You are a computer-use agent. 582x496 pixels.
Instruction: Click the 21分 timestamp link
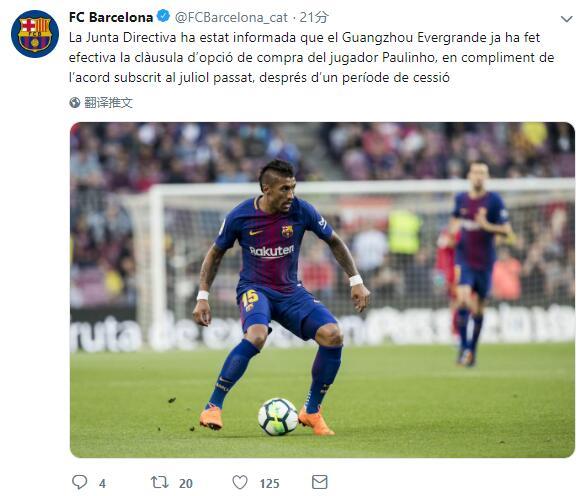click(x=314, y=17)
